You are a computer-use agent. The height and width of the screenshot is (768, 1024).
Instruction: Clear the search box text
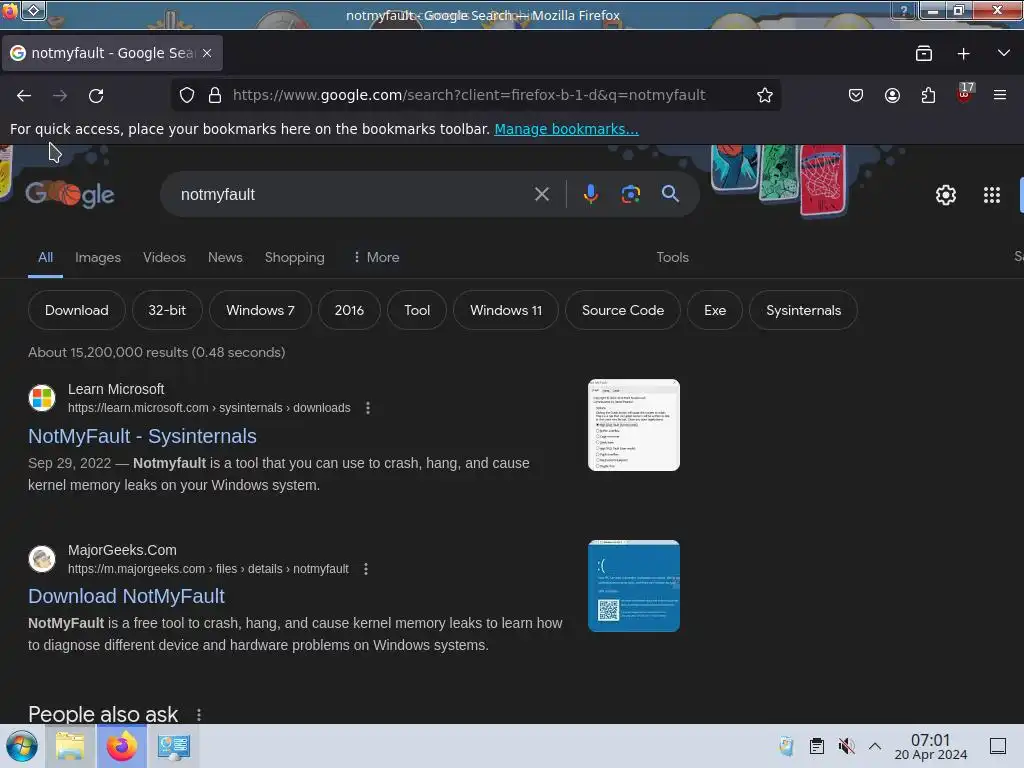pos(541,194)
